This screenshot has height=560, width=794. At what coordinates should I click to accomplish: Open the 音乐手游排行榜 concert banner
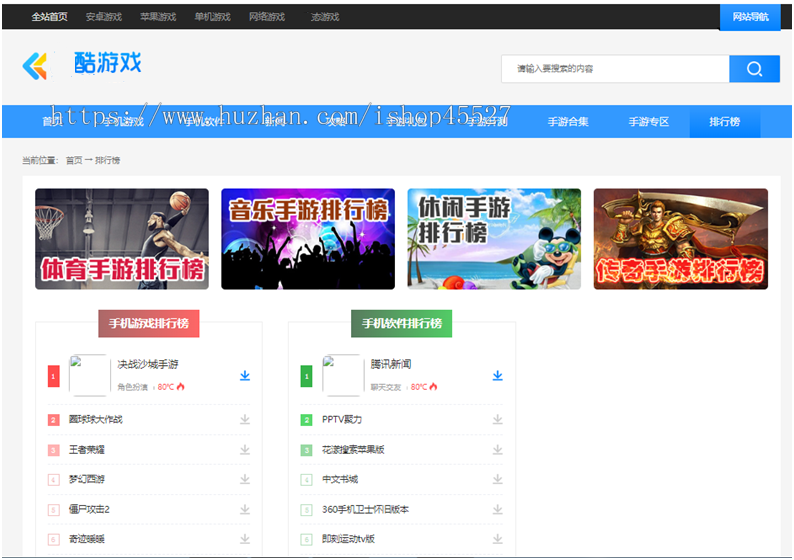coord(308,239)
